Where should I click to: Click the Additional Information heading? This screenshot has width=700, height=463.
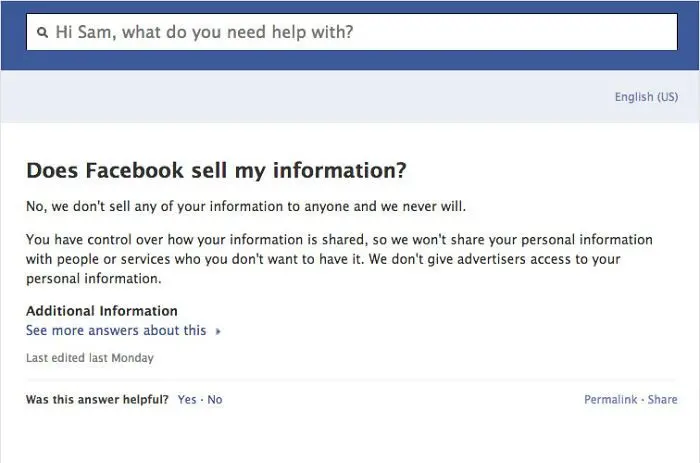tap(102, 311)
